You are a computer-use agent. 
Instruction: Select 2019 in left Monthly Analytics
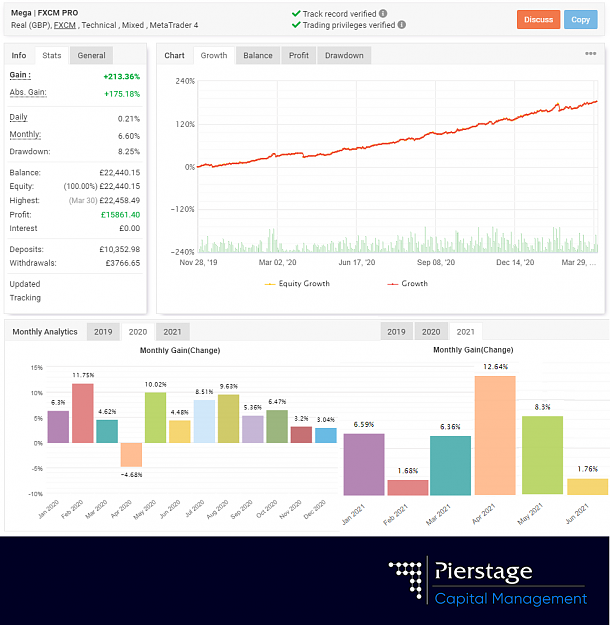103,332
